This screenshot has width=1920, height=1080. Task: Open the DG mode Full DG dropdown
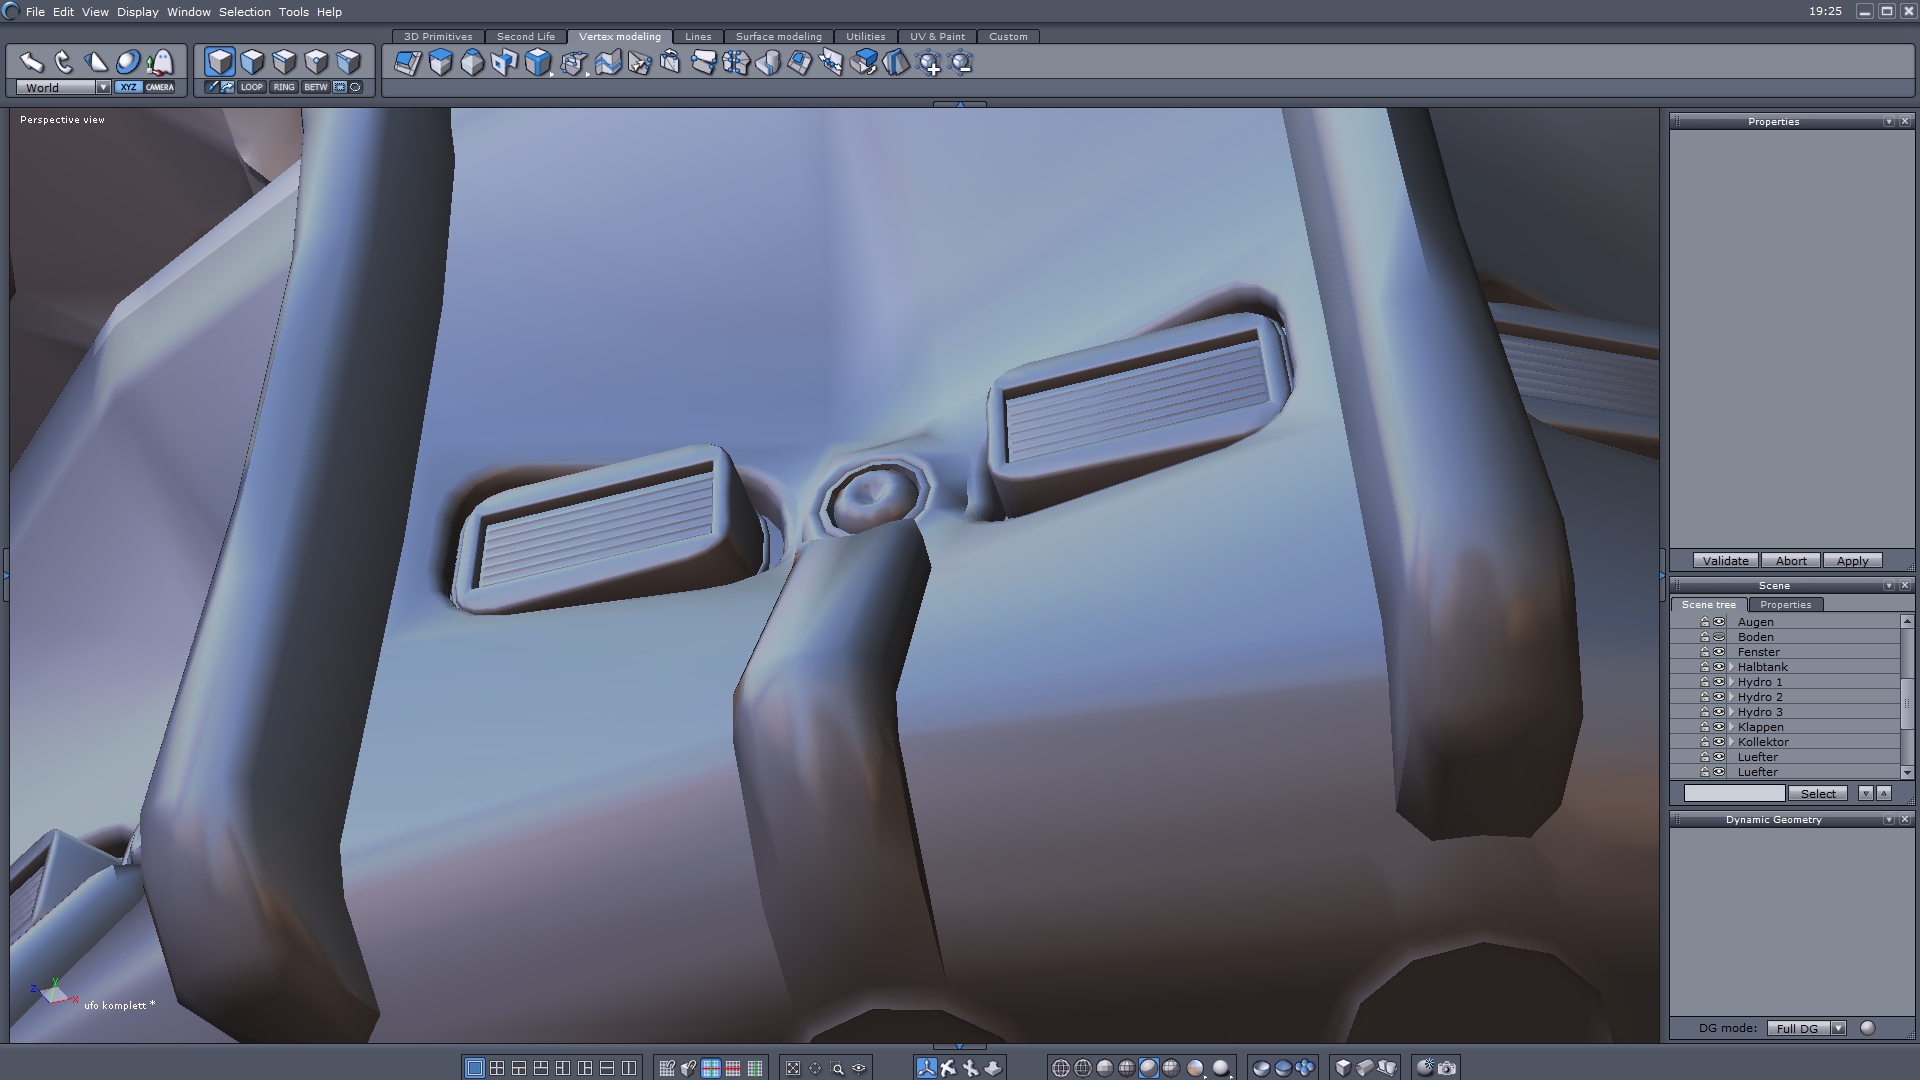1838,1028
